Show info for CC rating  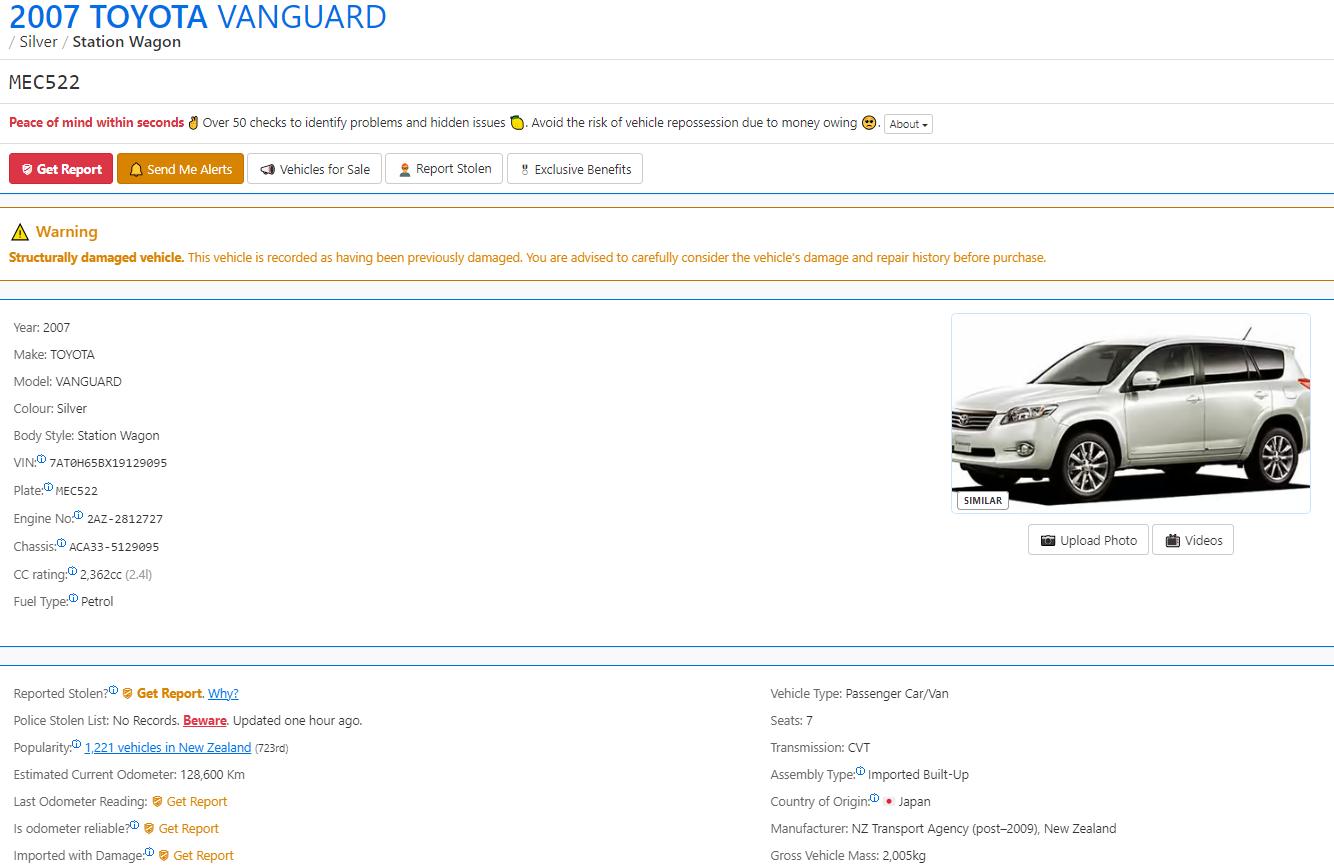[72, 571]
